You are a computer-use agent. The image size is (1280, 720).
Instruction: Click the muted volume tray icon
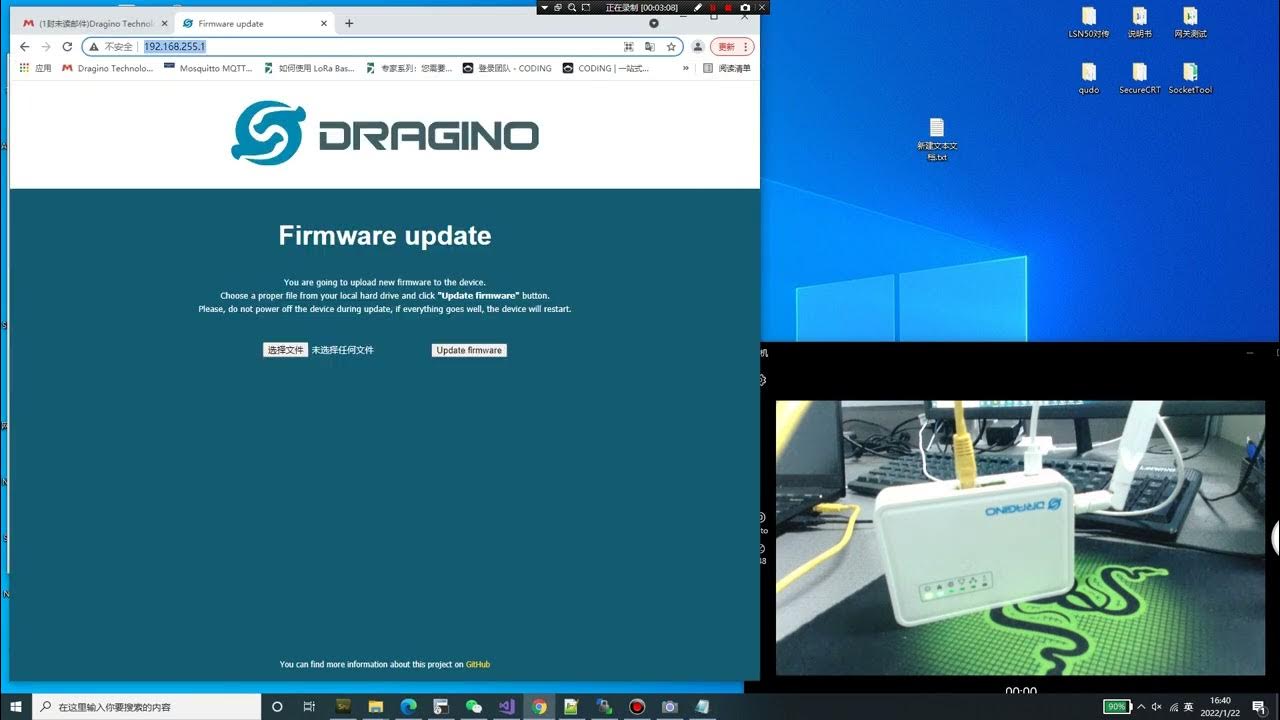(x=1158, y=706)
